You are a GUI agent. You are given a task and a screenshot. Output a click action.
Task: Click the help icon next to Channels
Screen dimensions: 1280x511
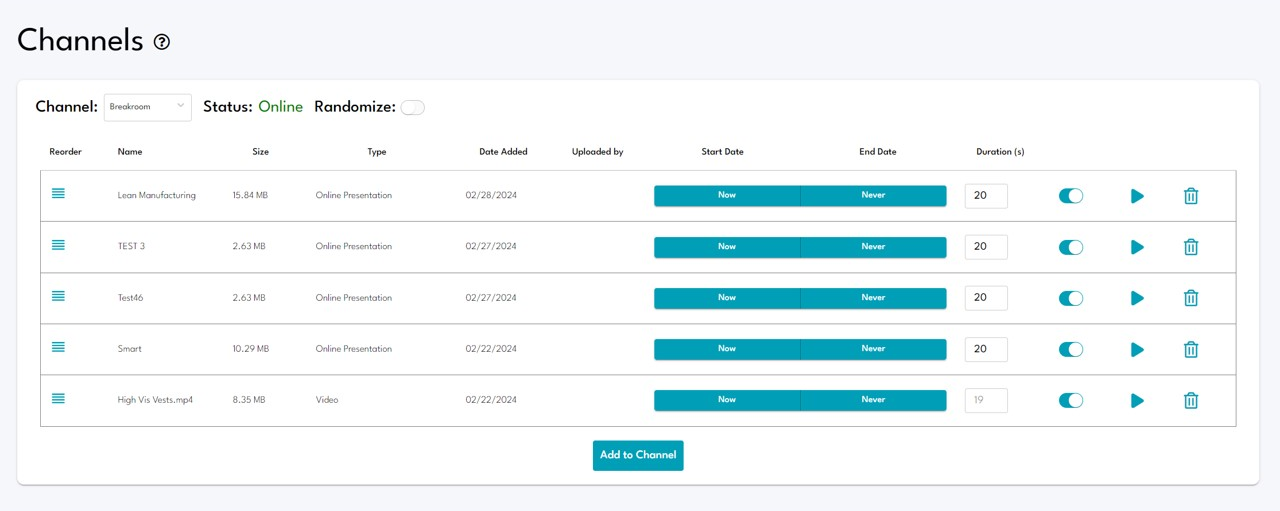click(x=162, y=42)
